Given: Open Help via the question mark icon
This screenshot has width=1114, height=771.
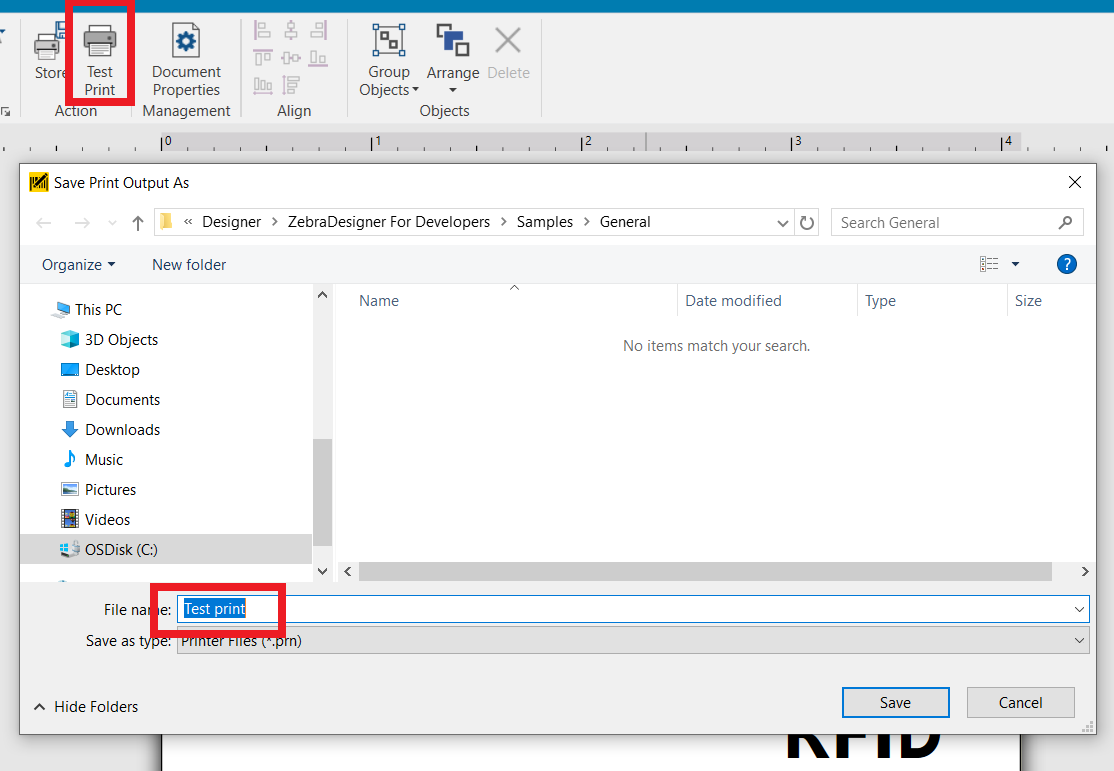Looking at the screenshot, I should click(1066, 264).
